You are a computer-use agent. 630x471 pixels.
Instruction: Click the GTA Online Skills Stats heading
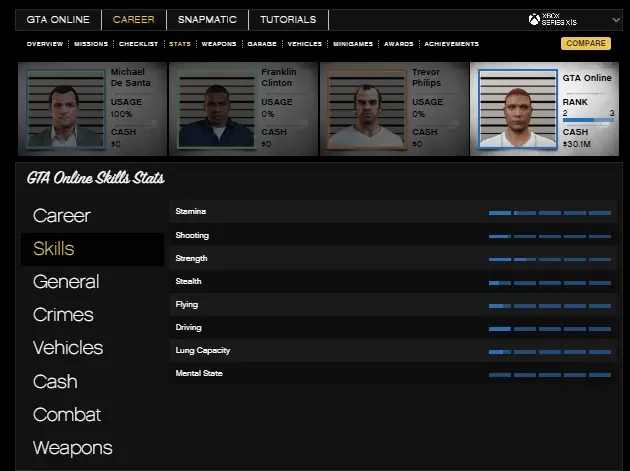pyautogui.click(x=96, y=178)
